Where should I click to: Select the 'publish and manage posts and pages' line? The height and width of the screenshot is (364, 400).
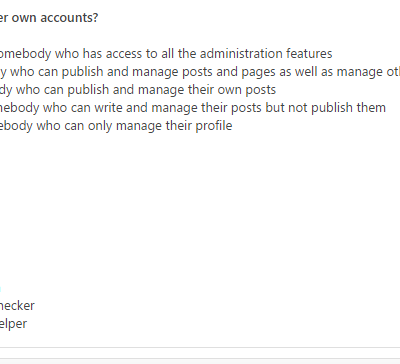click(x=200, y=72)
